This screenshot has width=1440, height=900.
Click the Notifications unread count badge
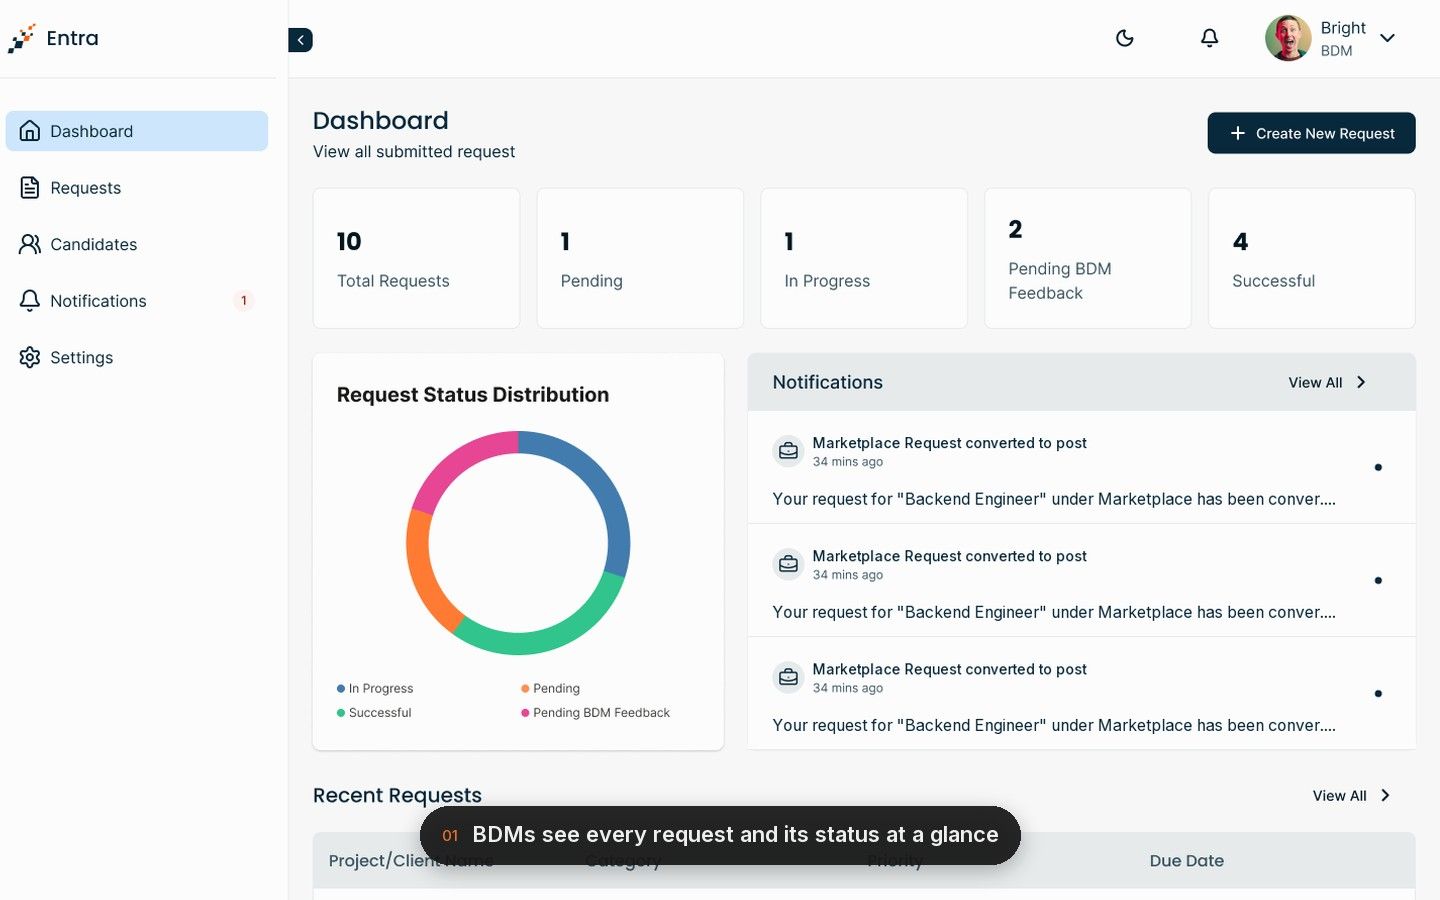point(243,301)
